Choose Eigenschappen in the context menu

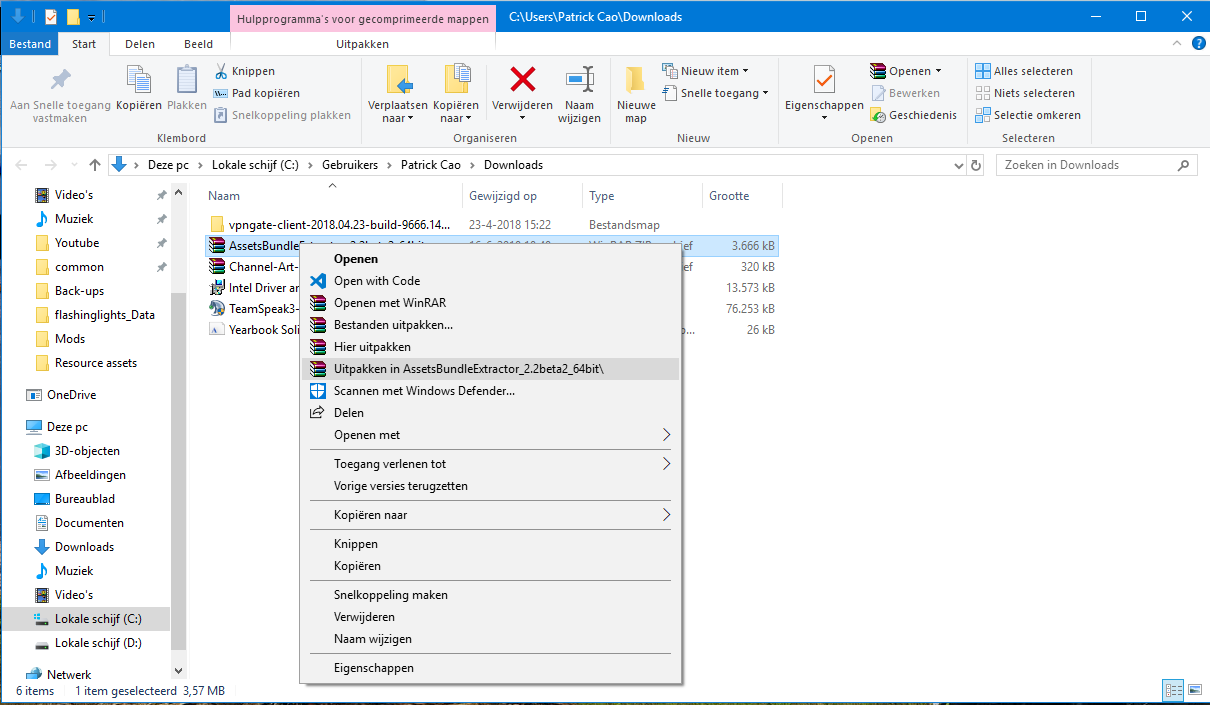coord(490,668)
